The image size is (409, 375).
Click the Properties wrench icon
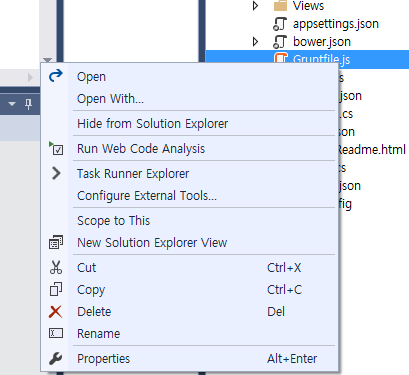tap(55, 359)
